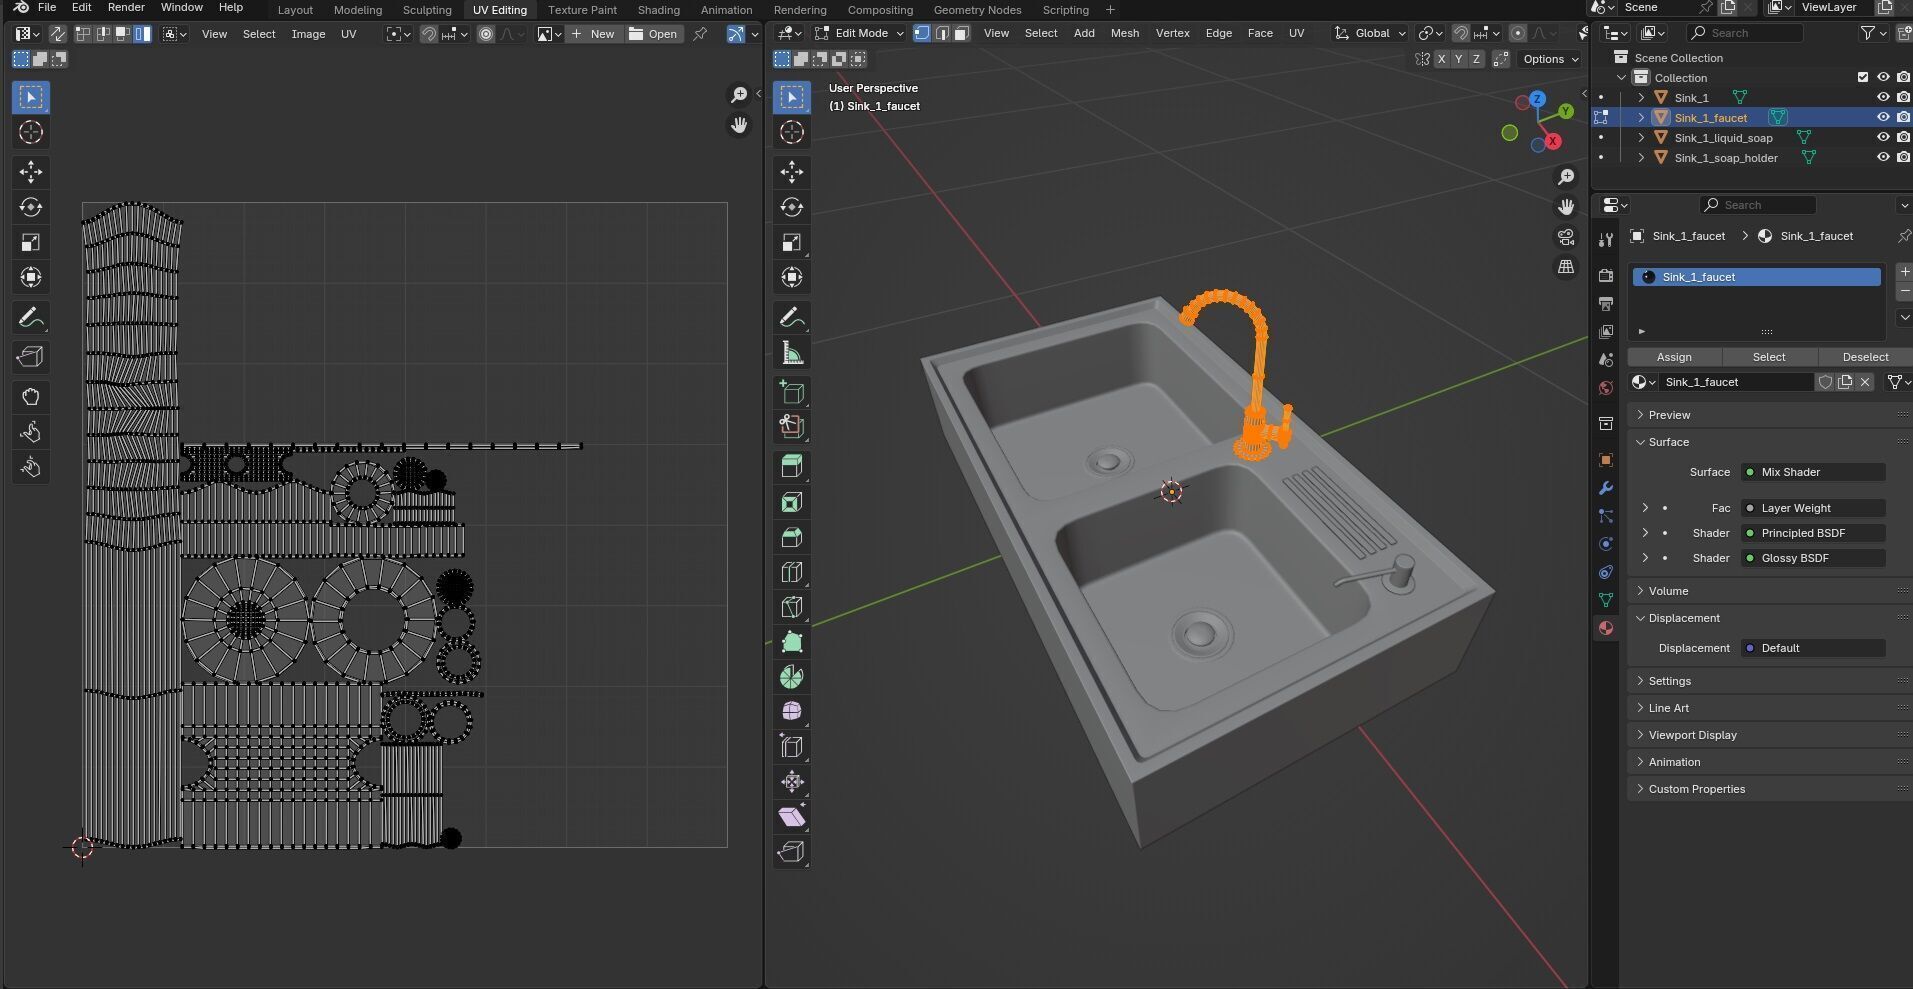Click New image button
1913x989 pixels.
coord(594,34)
